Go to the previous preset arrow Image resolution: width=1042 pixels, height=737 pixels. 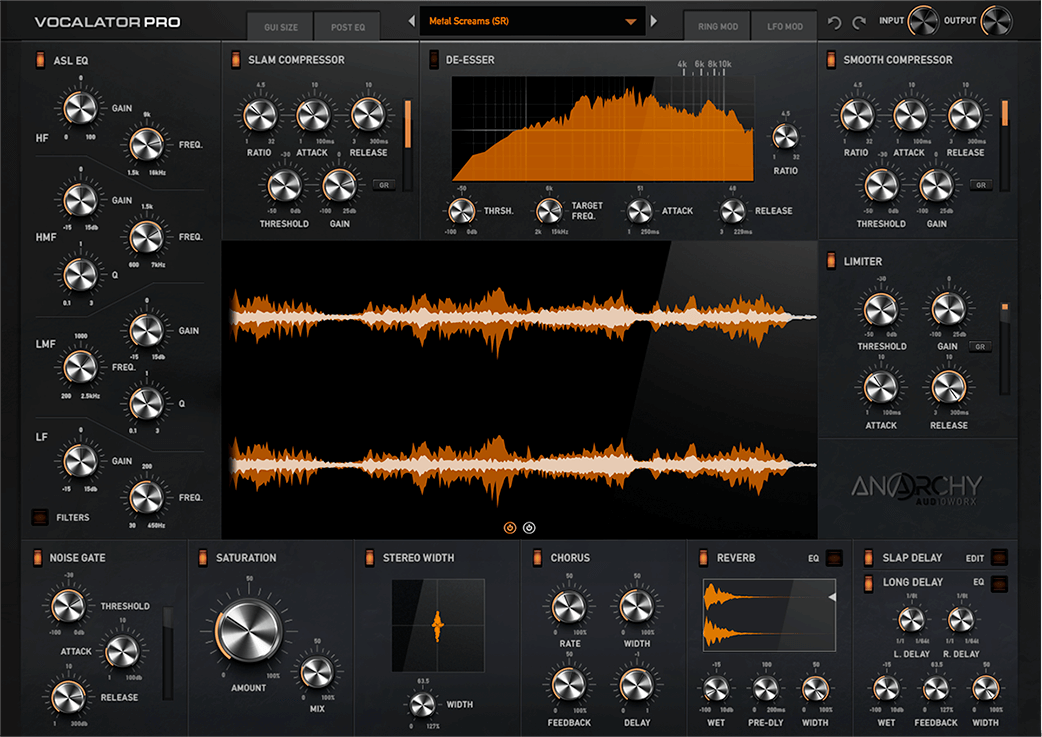(x=411, y=21)
